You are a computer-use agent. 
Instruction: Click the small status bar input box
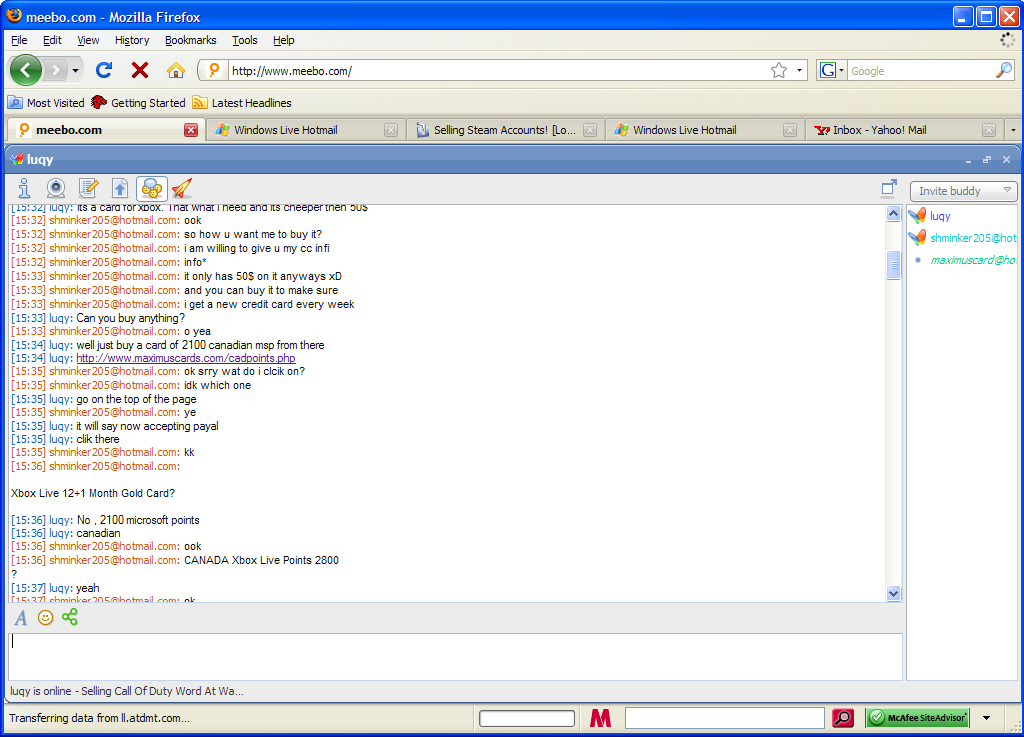pos(527,719)
